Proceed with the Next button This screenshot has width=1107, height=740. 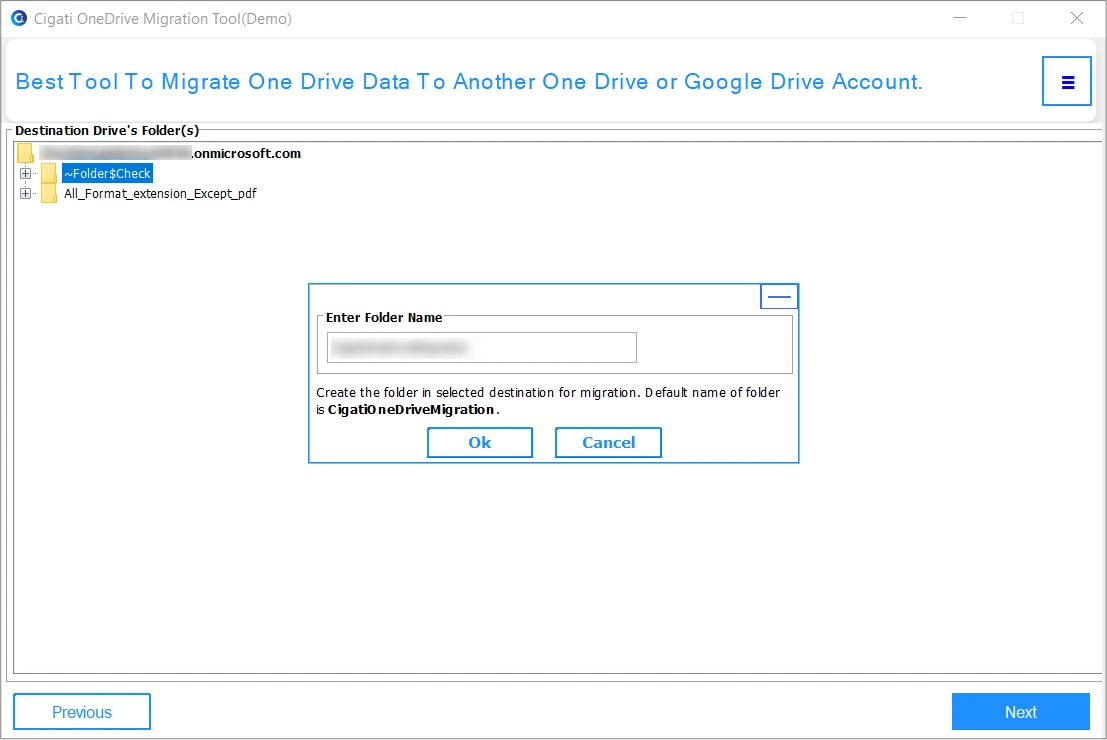pyautogui.click(x=1020, y=712)
